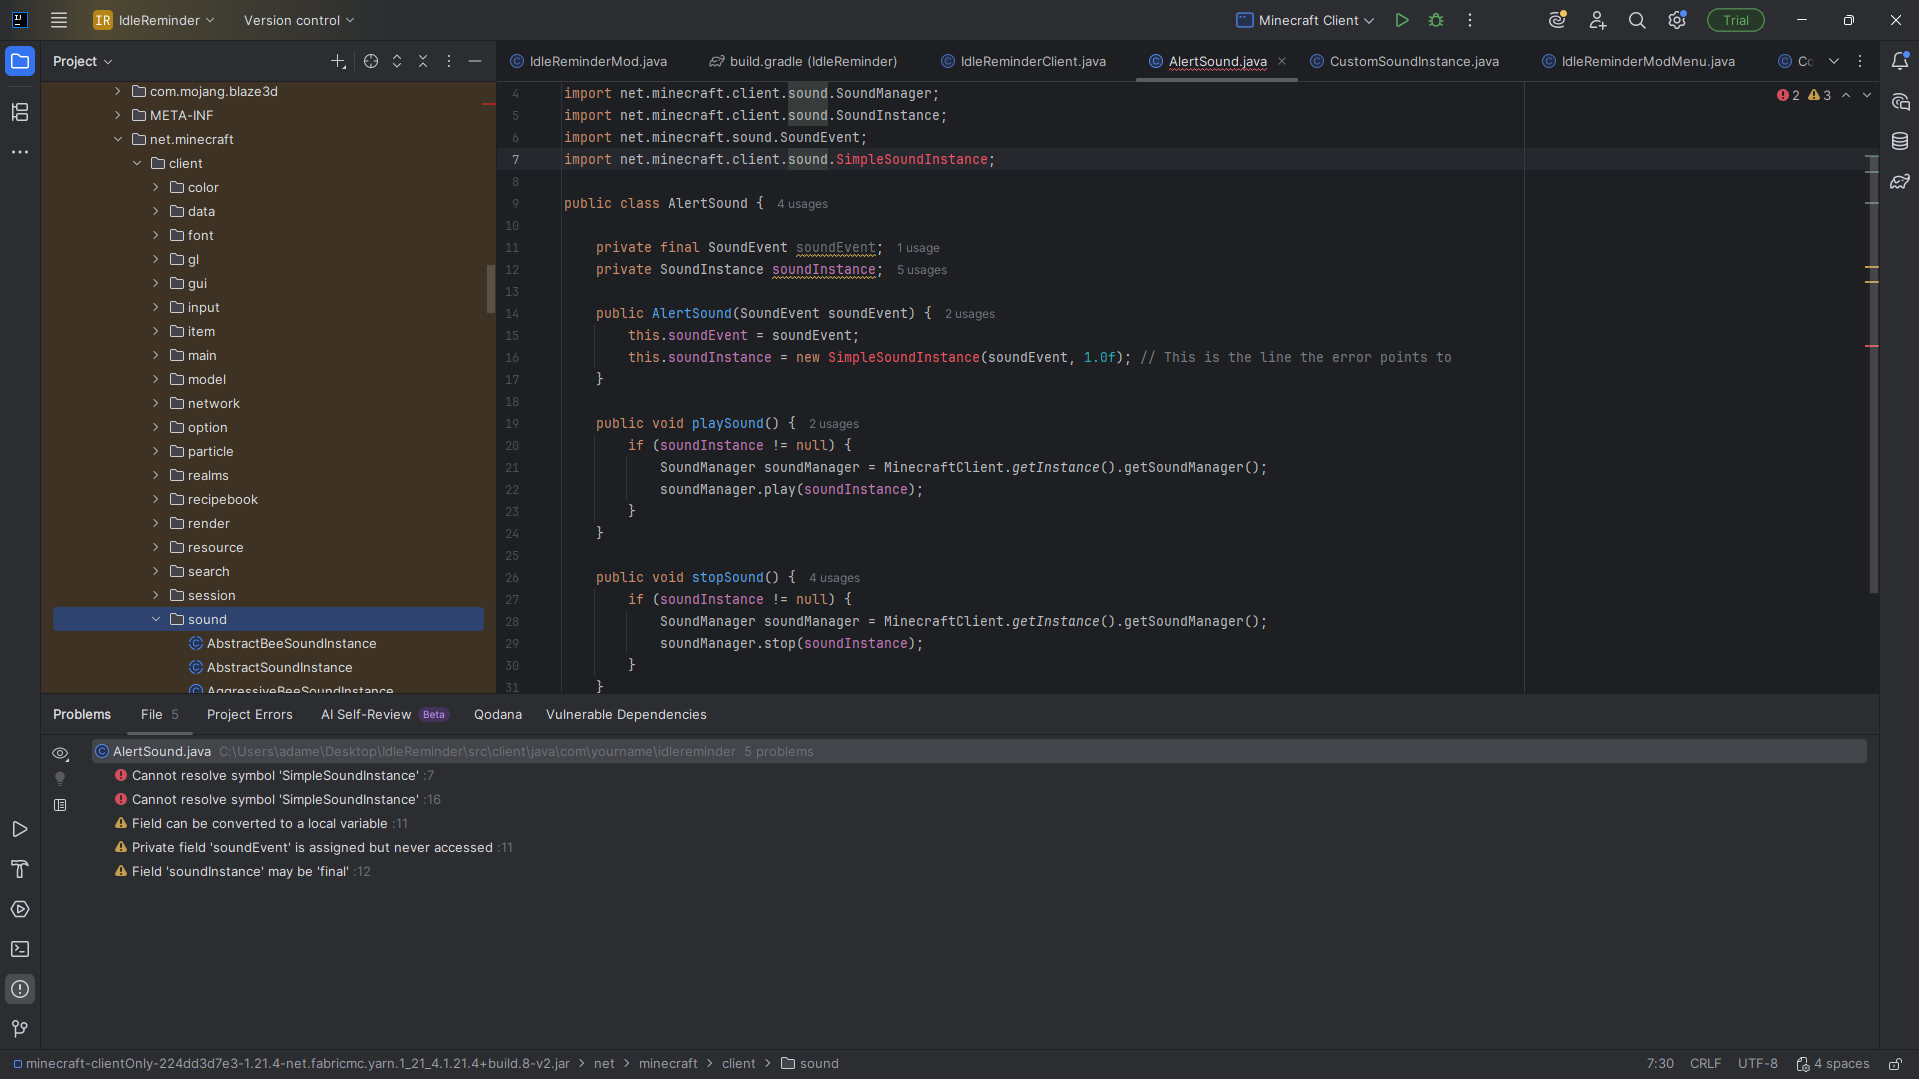Viewport: 1919px width, 1079px height.
Task: Open the Problems tool window icon
Action: coord(20,989)
